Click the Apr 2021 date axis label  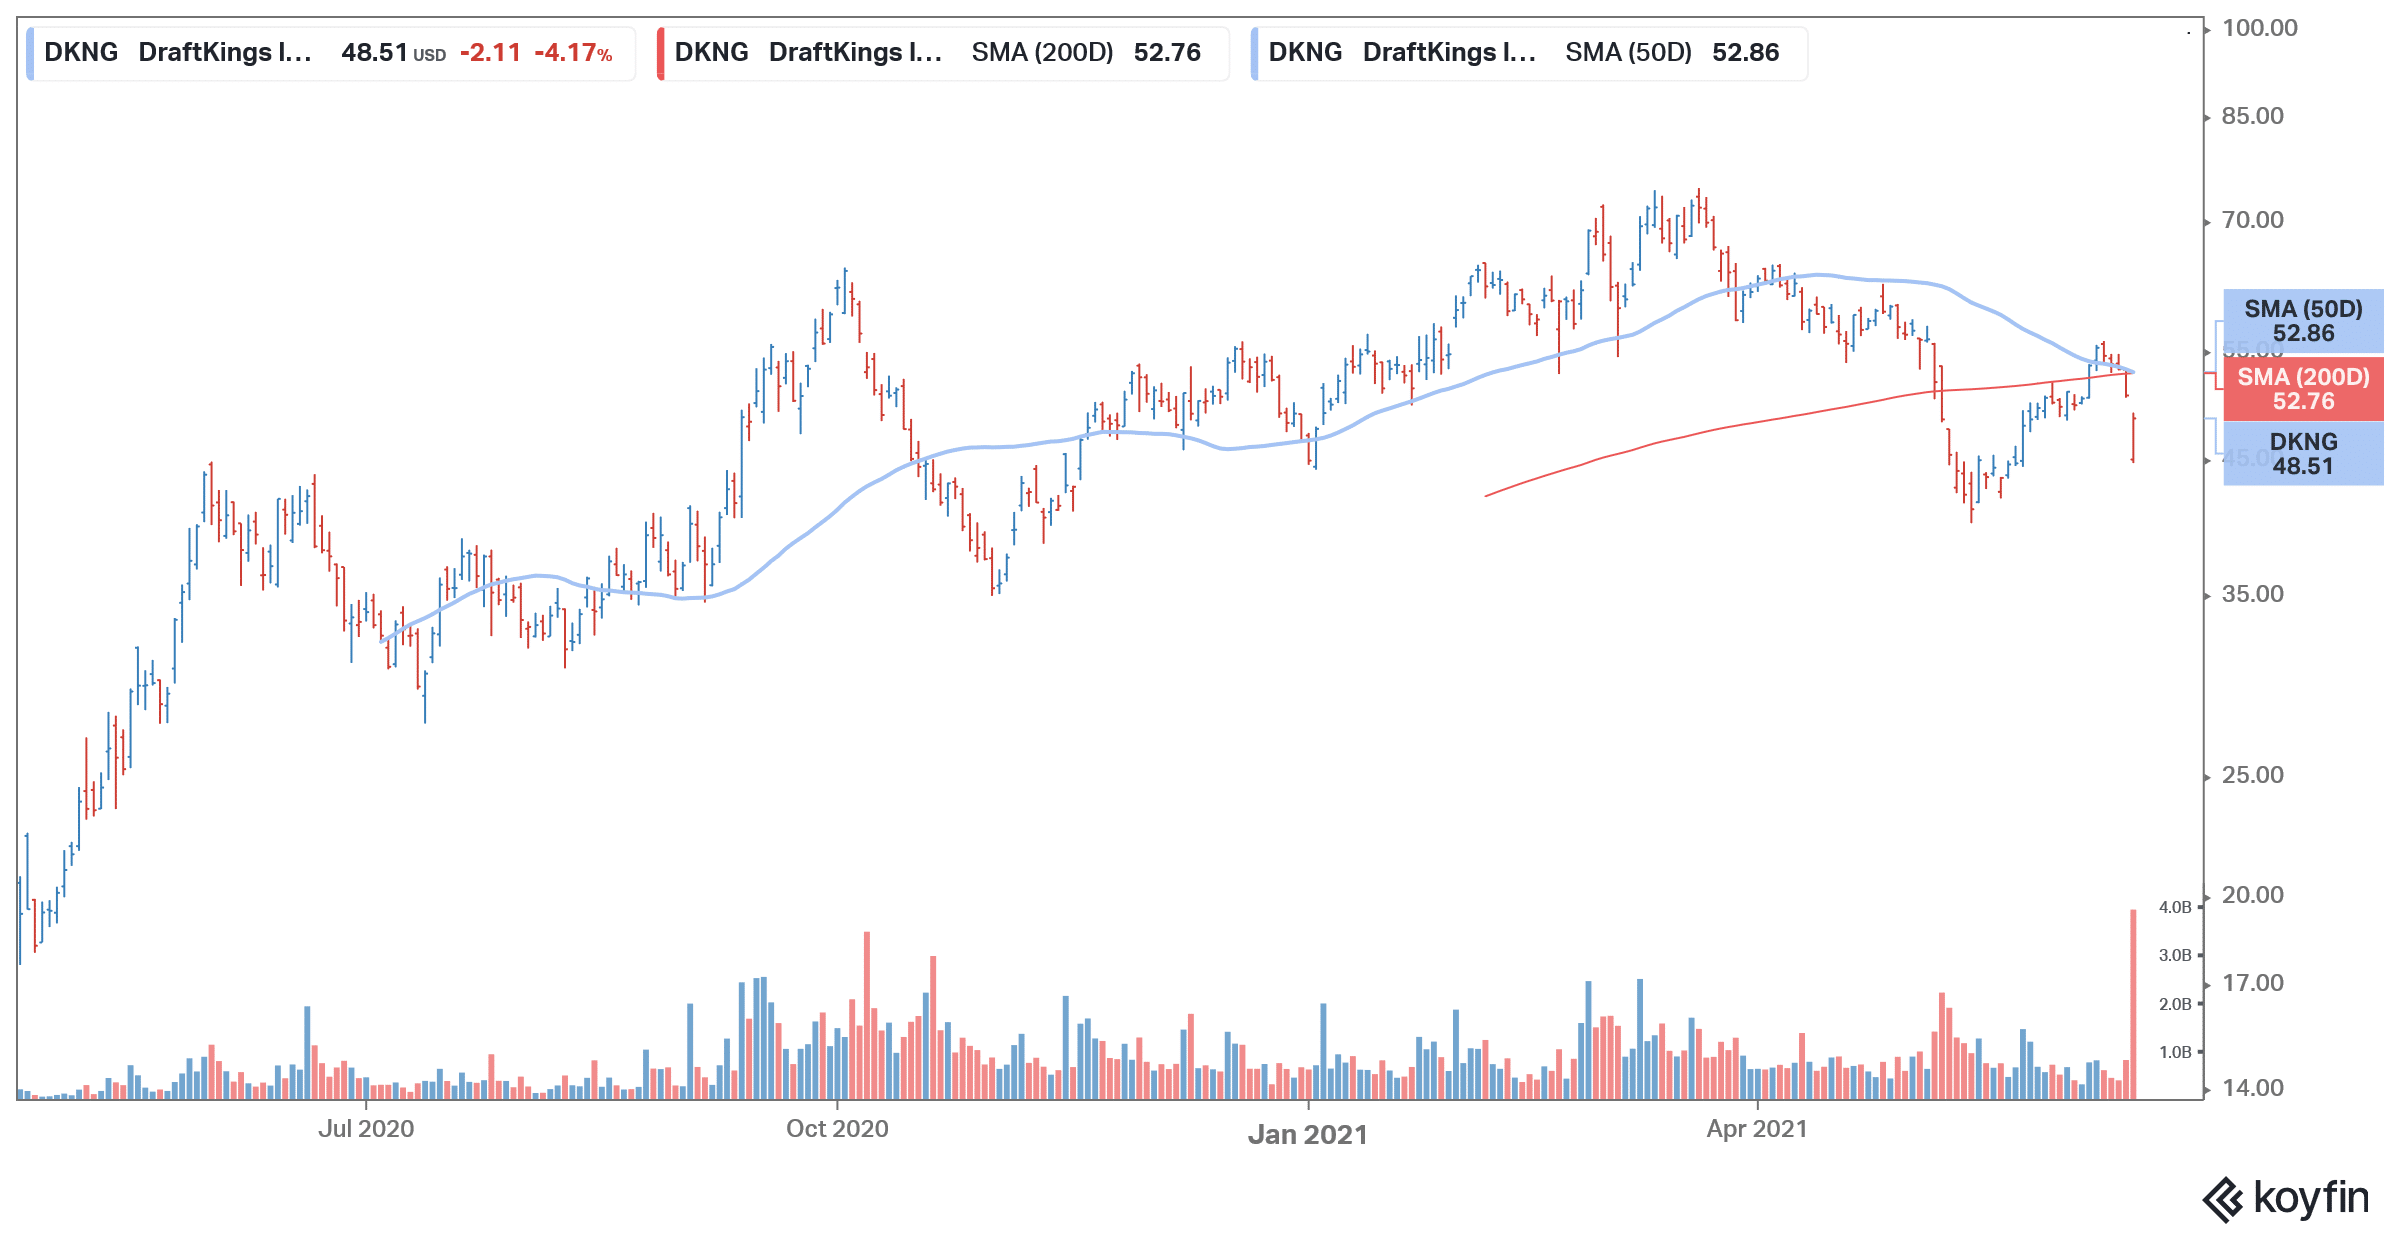pos(1757,1129)
